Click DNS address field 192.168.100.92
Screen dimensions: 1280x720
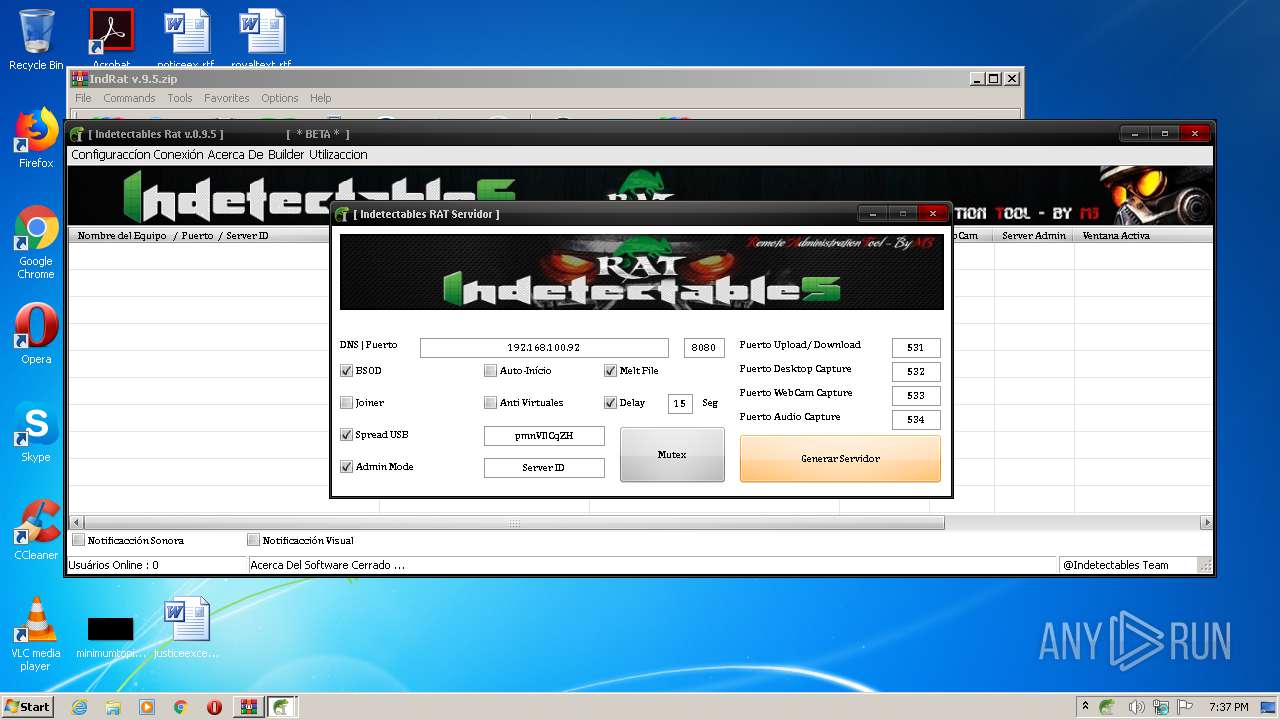[544, 348]
